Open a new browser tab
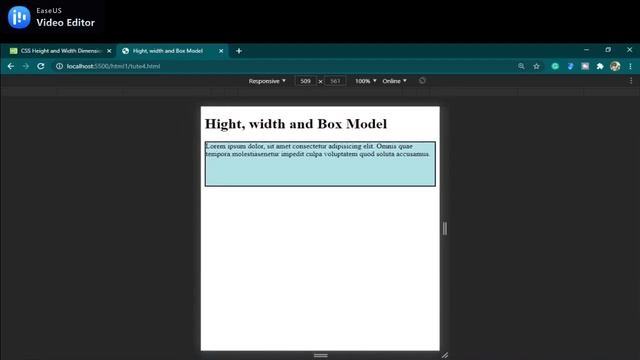640x360 pixels. 239,51
